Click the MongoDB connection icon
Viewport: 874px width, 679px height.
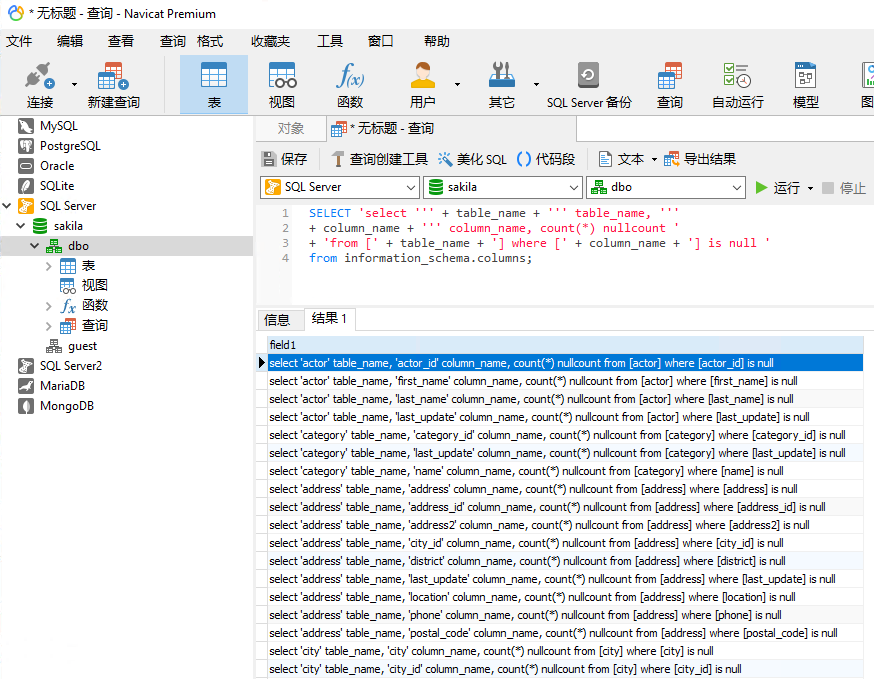click(26, 406)
